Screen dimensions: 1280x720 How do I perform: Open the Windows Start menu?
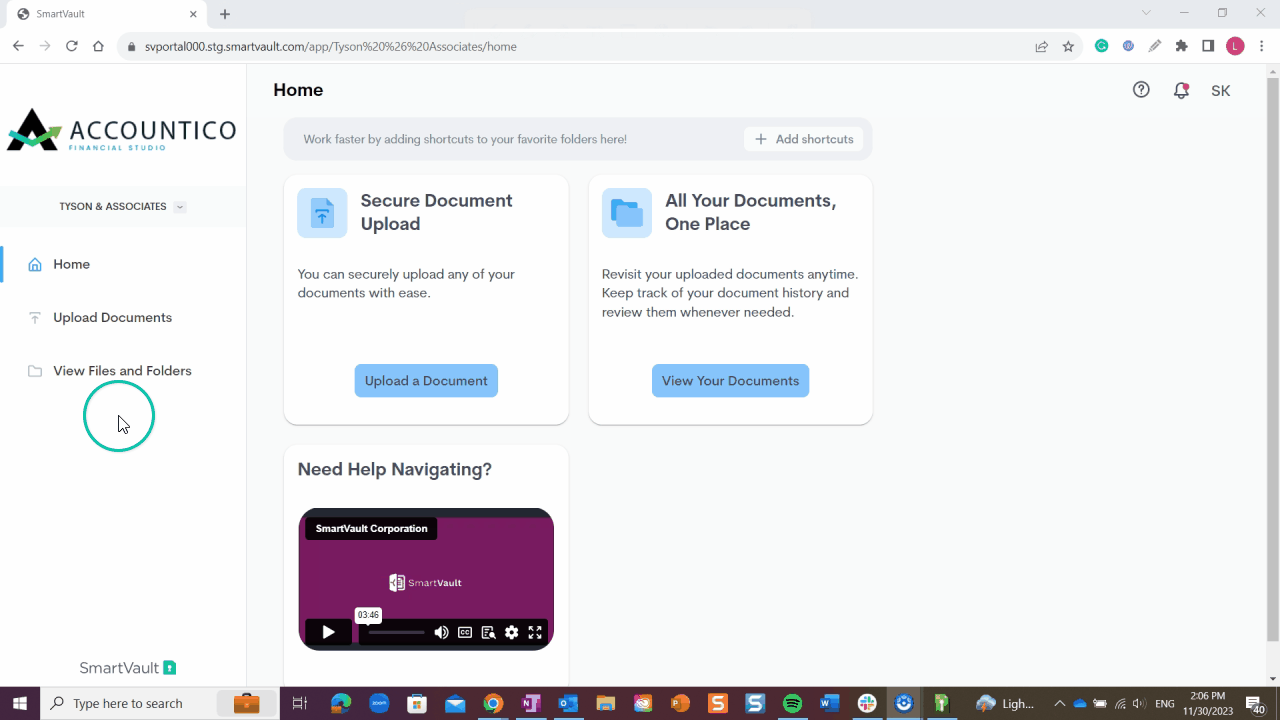[20, 704]
